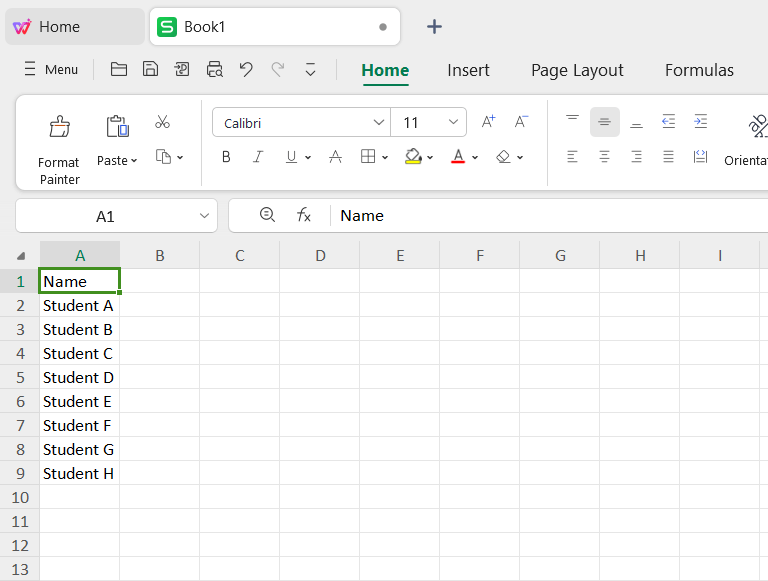The image size is (768, 581).
Task: Open the Page Layout tab
Action: 577,70
